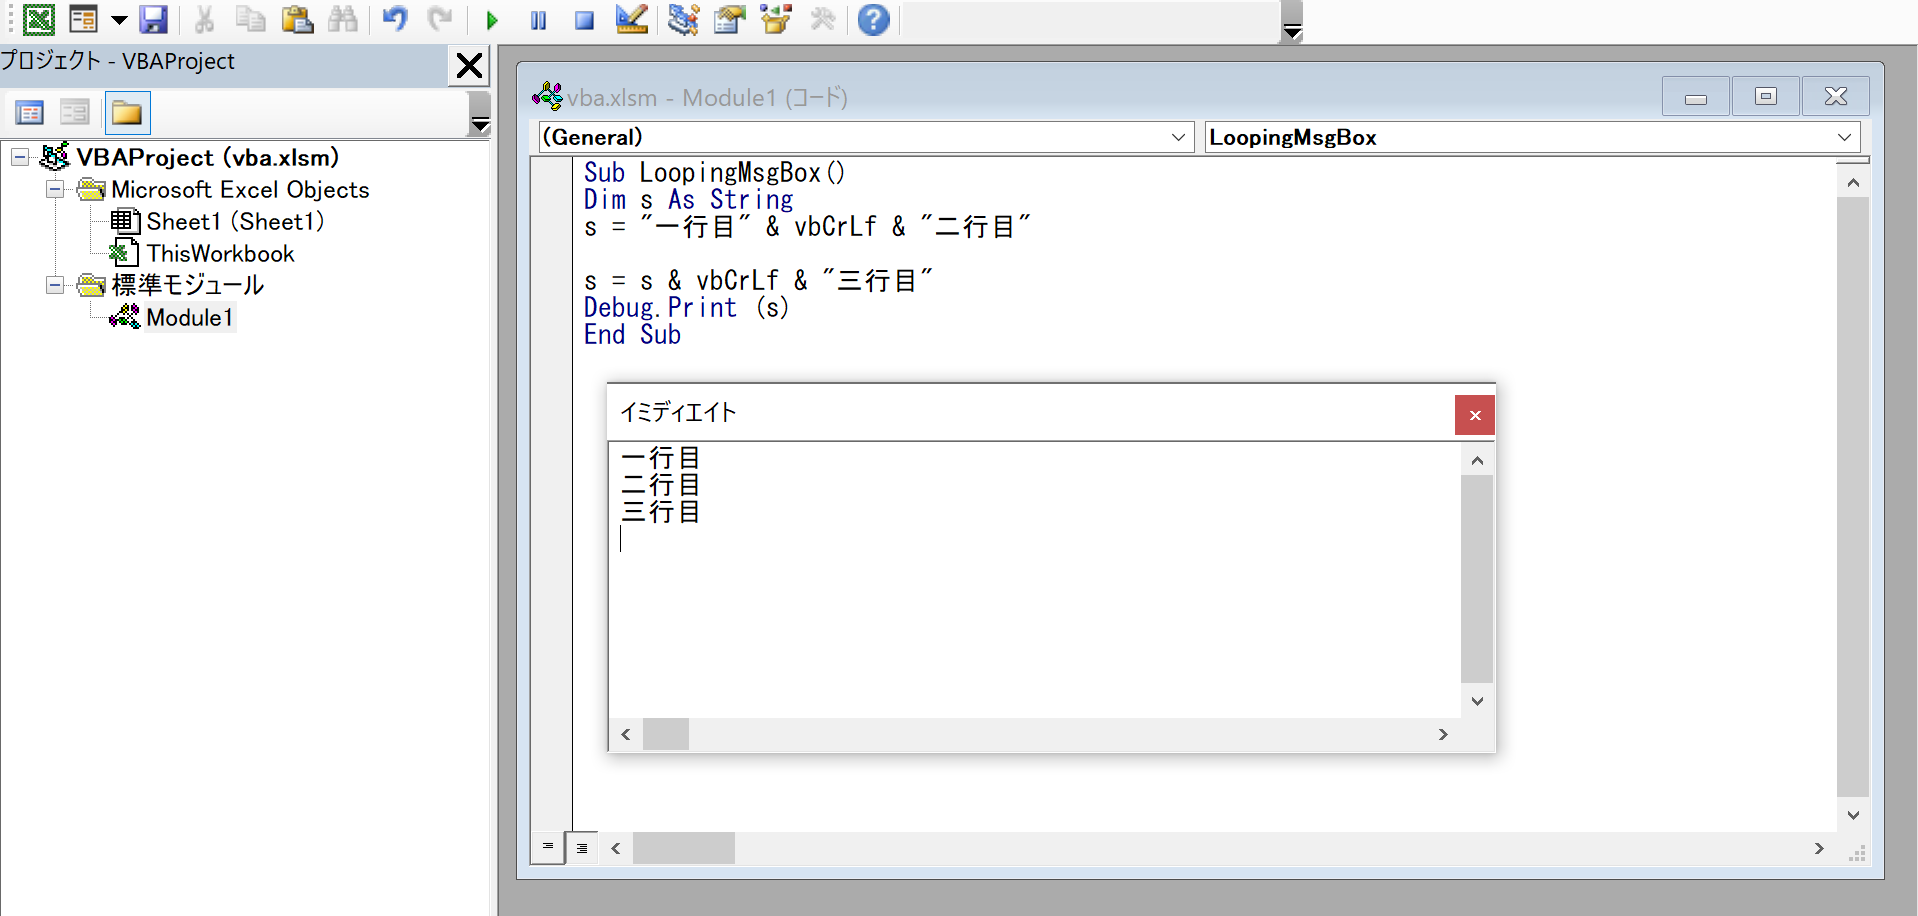
Task: Open the Insert UserForm dropdown arrow
Action: click(x=119, y=20)
